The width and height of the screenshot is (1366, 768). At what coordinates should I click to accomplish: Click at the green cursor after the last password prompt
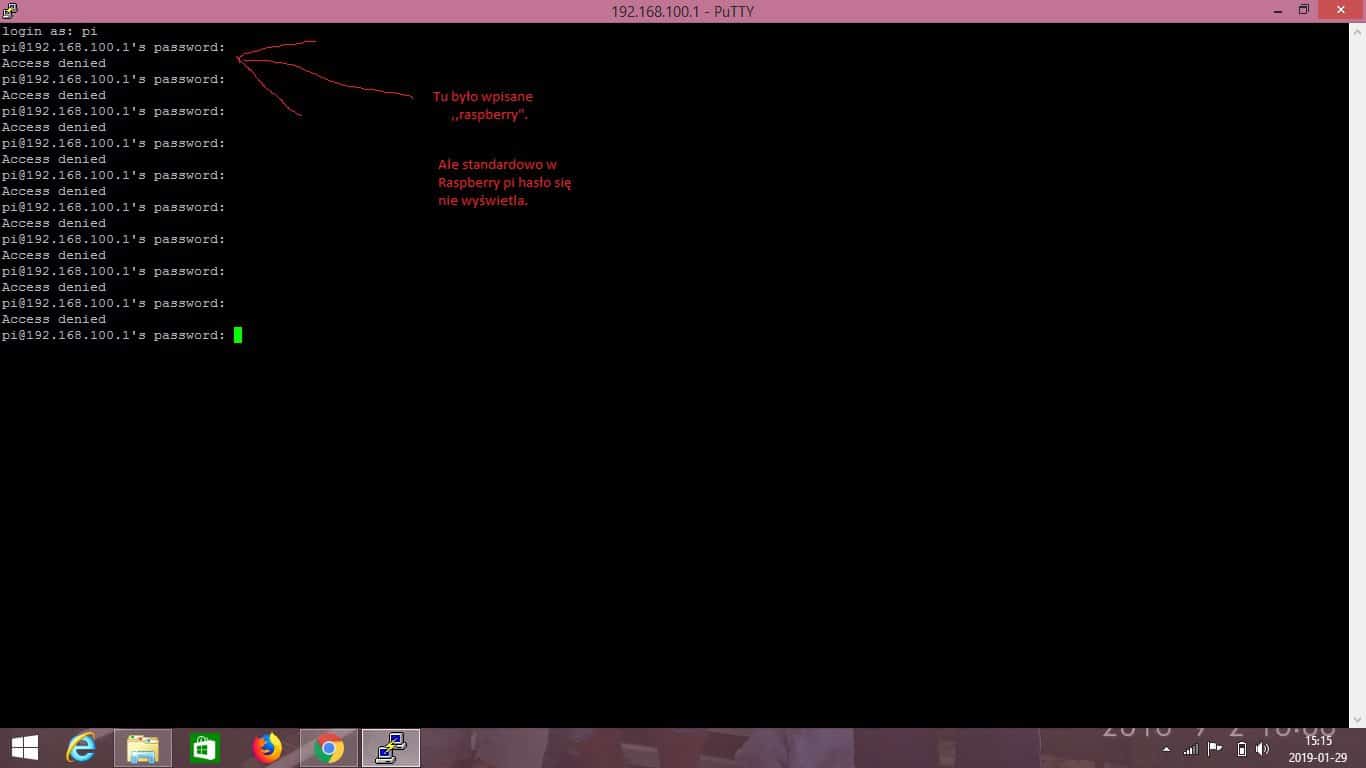pyautogui.click(x=238, y=335)
